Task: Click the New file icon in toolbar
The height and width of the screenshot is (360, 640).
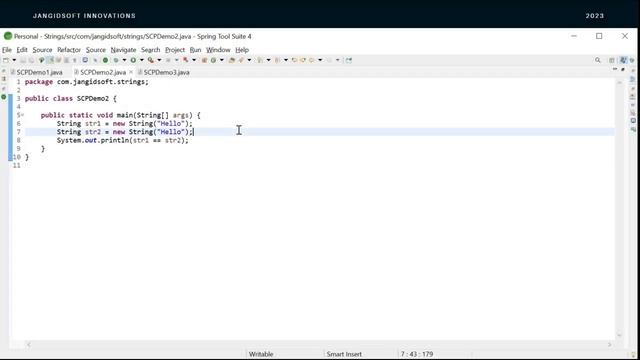Action: [6, 60]
